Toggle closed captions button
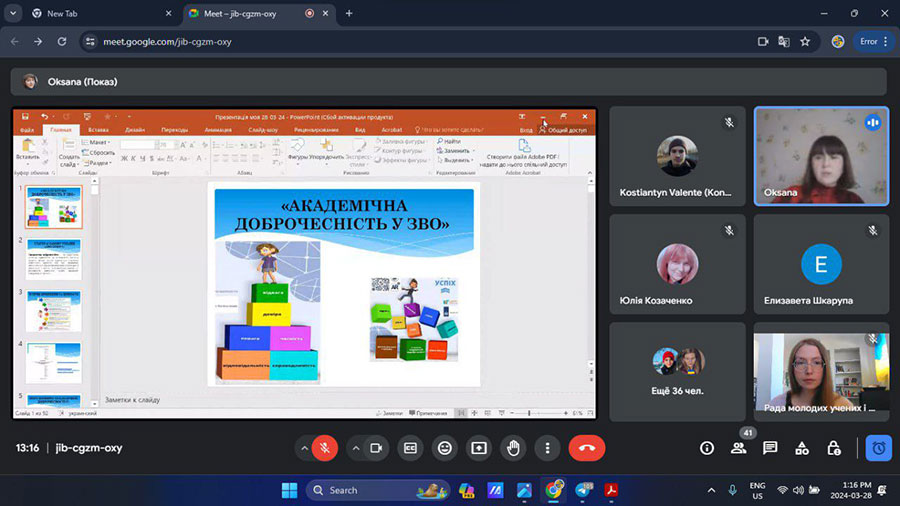Viewport: 900px width, 506px height. pos(410,448)
